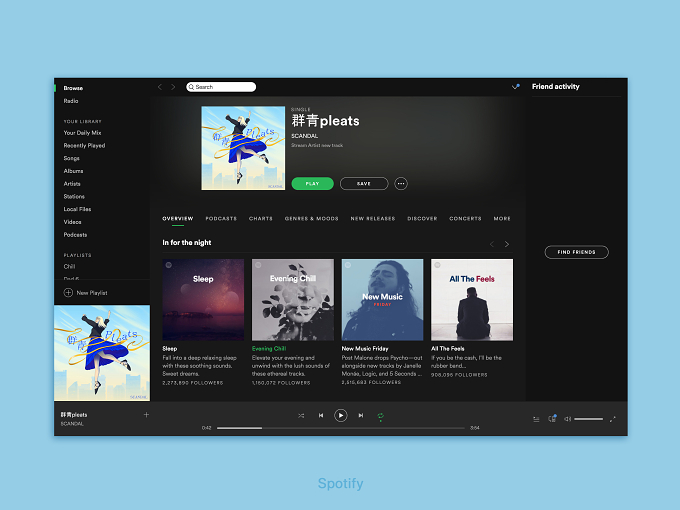Click the Save button
680x510 pixels.
click(x=364, y=183)
